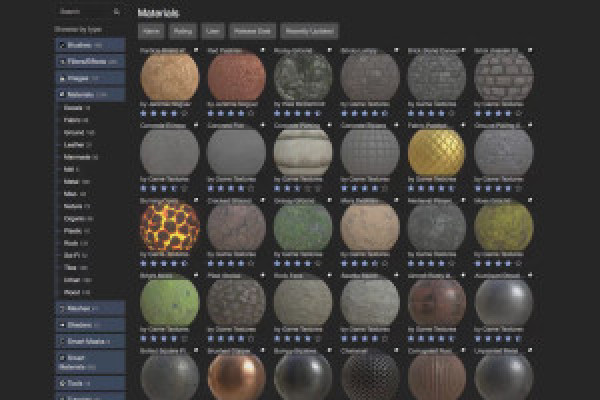
Task: Click the corner icon above the brushed copper material
Action: click(x=262, y=350)
